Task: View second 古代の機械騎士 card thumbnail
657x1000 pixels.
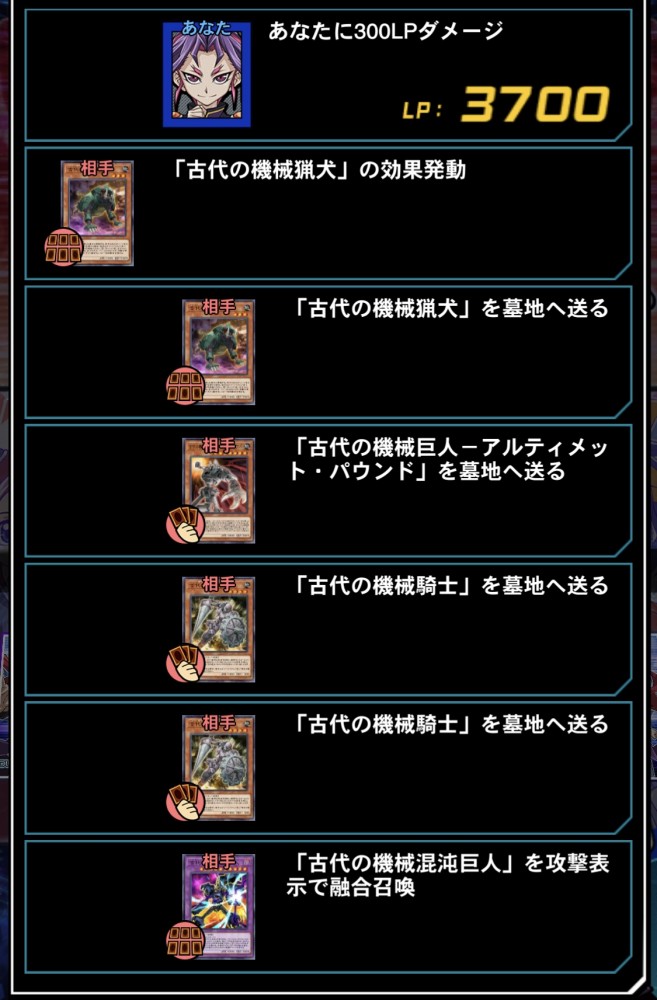Action: tap(218, 767)
